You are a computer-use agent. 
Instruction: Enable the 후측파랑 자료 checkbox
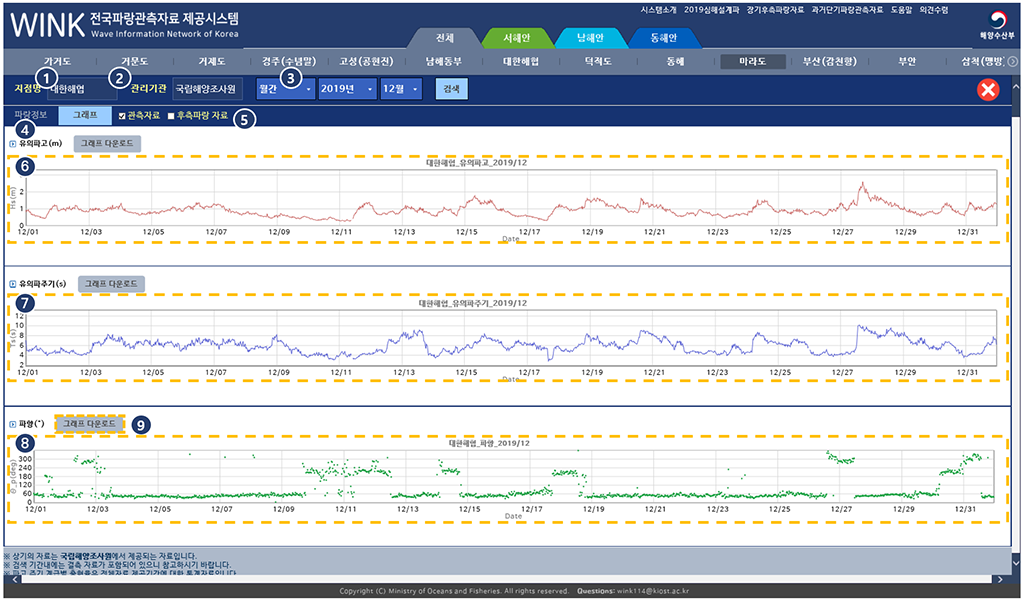pos(171,116)
